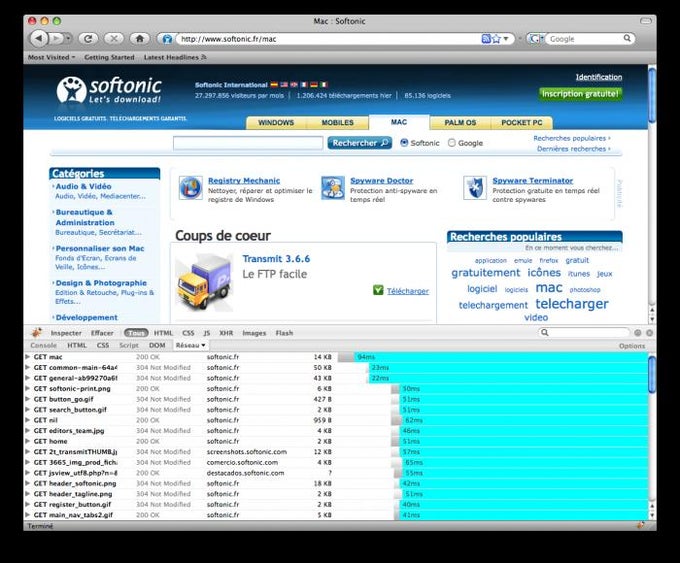Image resolution: width=680 pixels, height=563 pixels.
Task: Open the Identification link
Action: coord(598,77)
